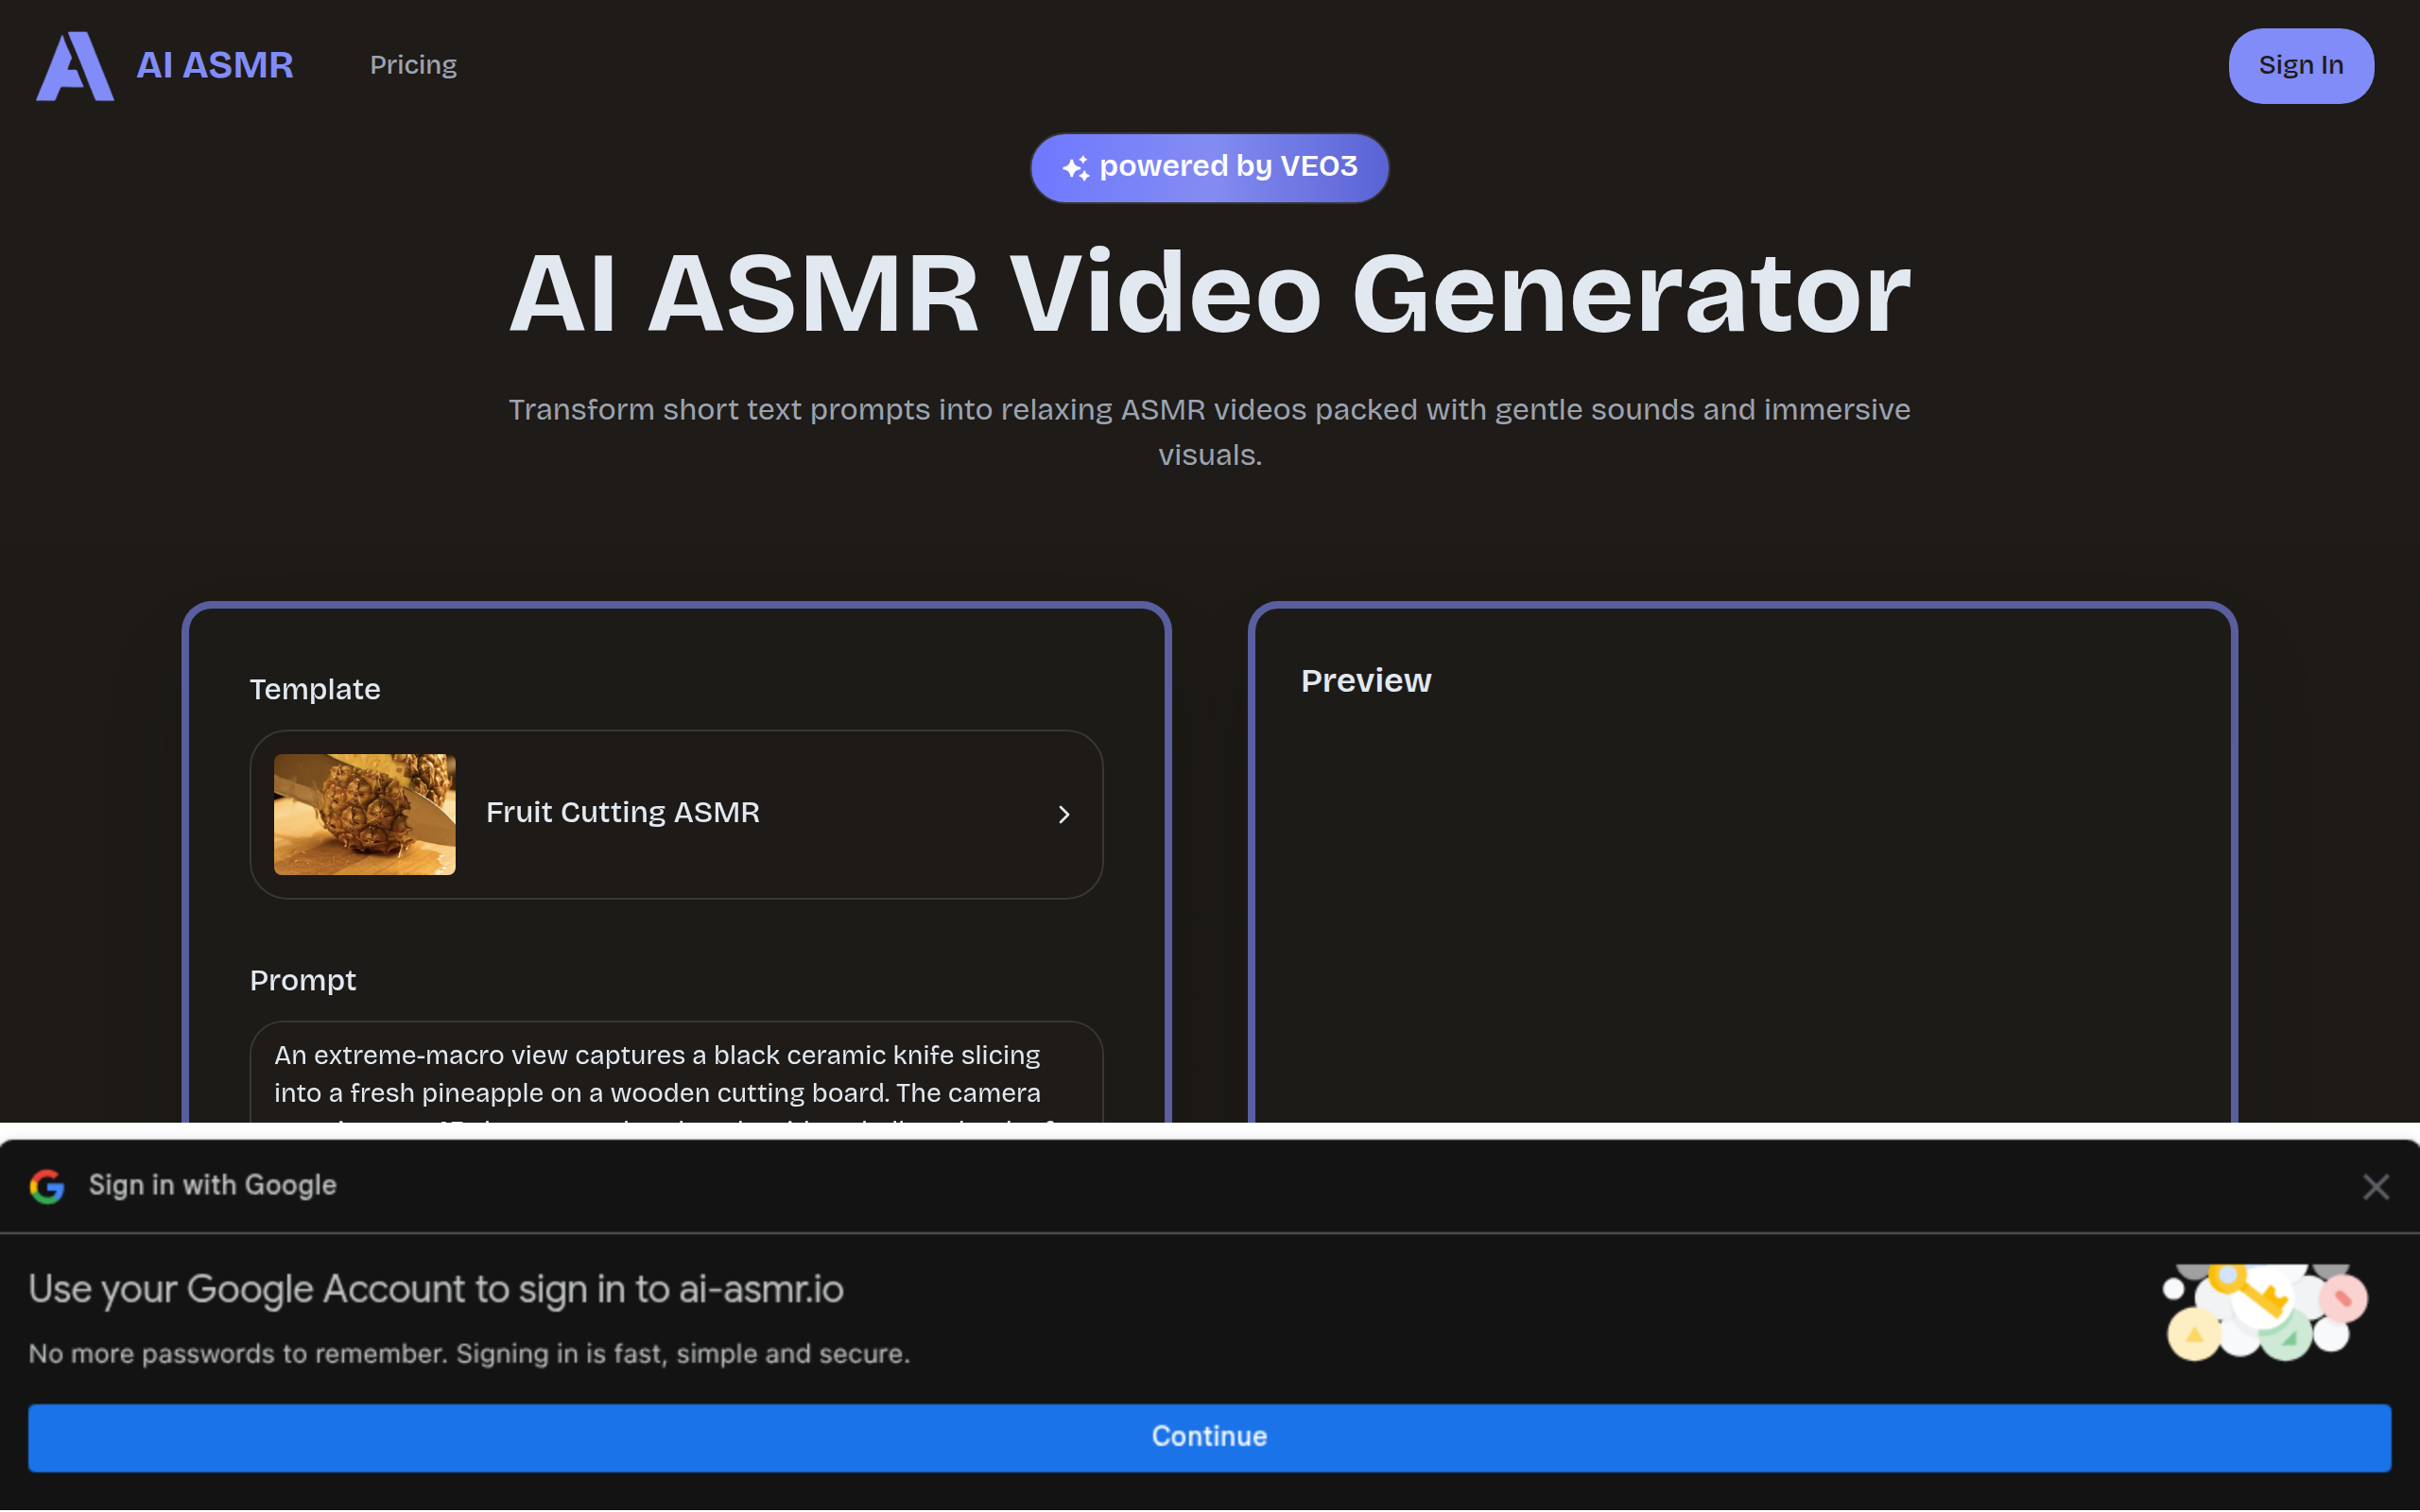
Task: Click 'Sign in with Google' header text
Action: click(x=212, y=1185)
